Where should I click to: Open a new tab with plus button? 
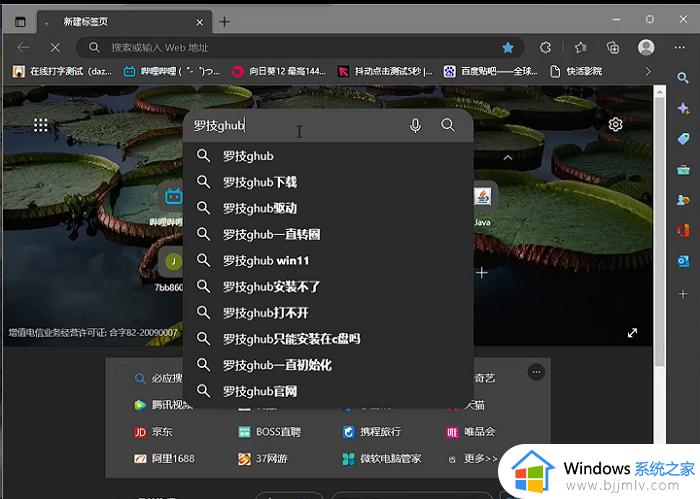point(225,21)
